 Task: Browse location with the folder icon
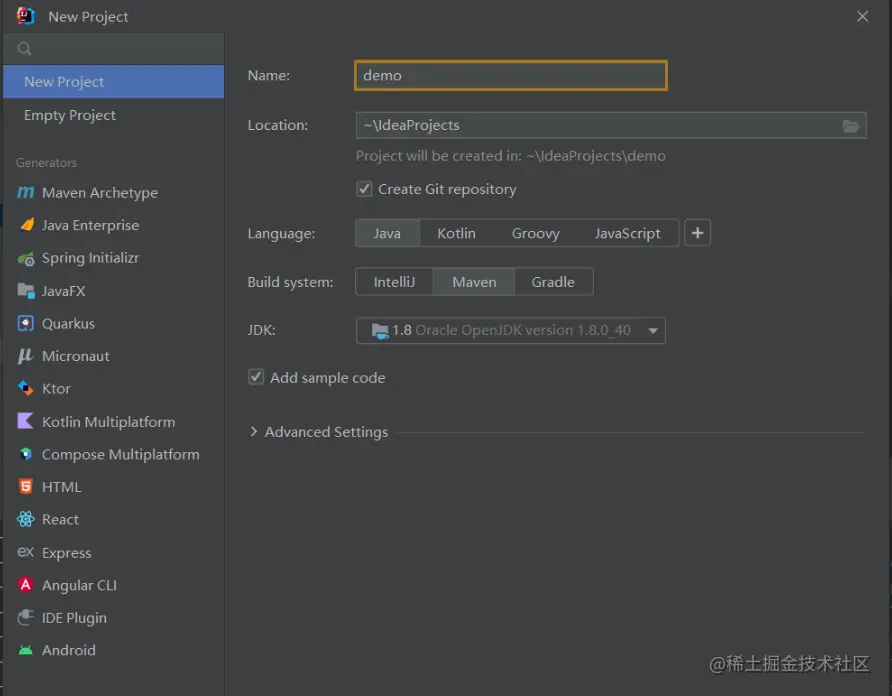[850, 126]
